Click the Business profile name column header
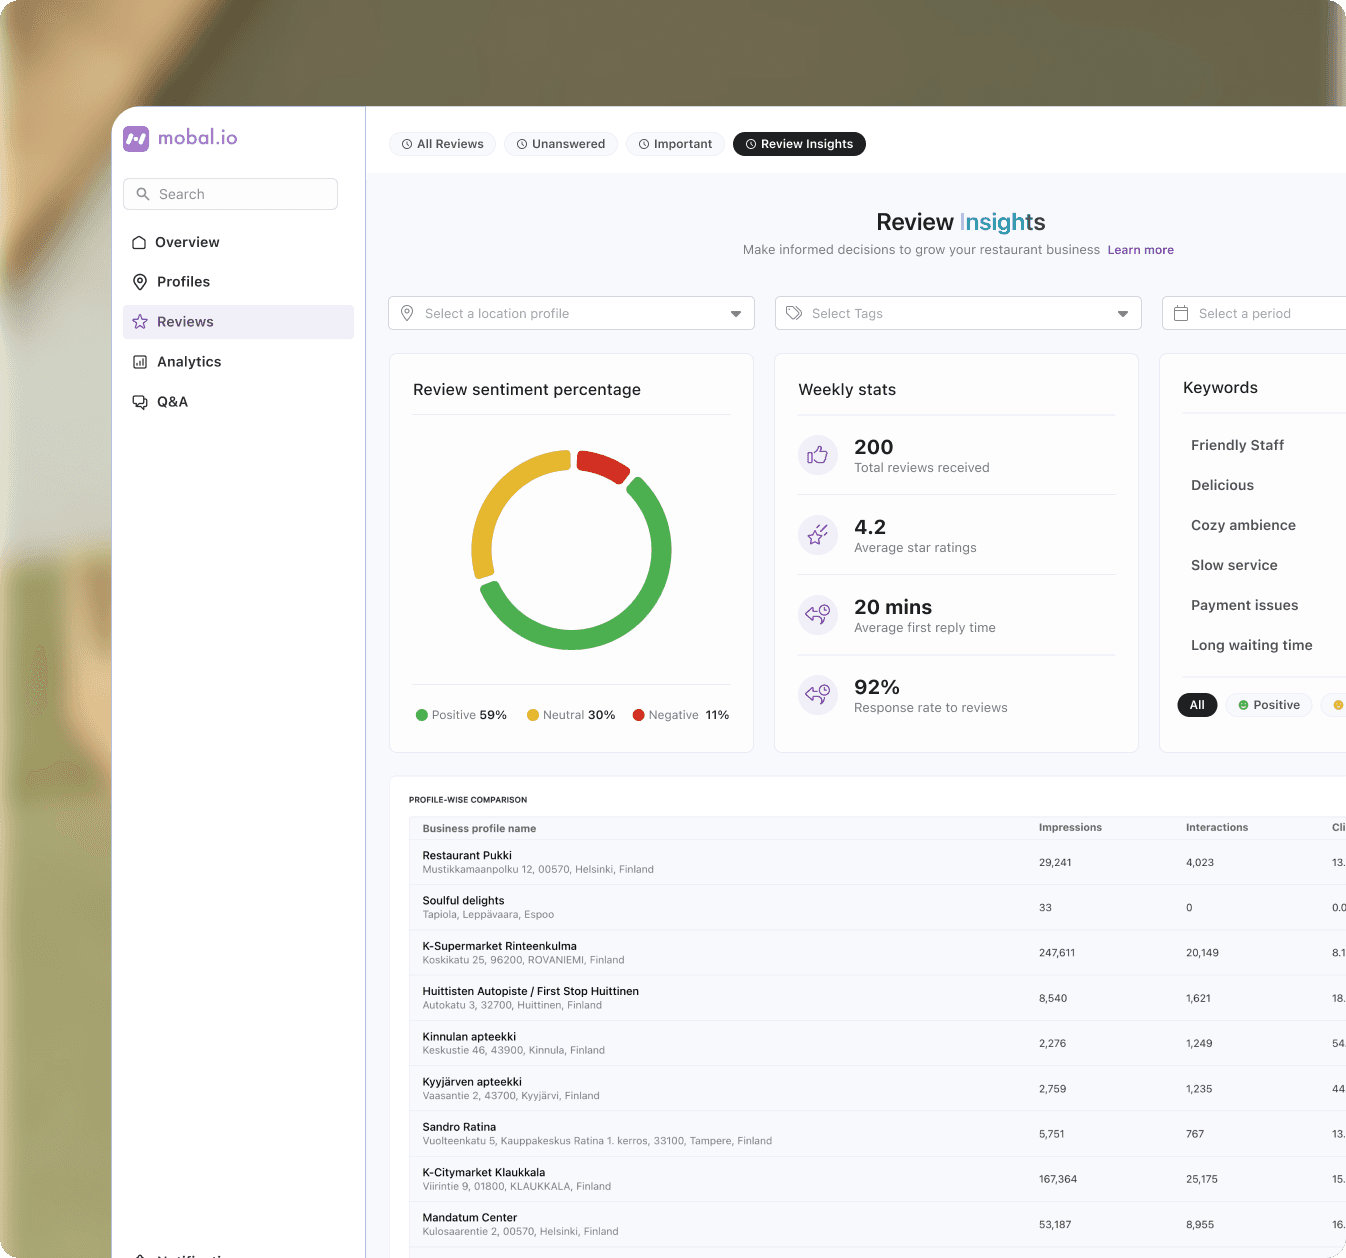The width and height of the screenshot is (1346, 1258). (x=479, y=828)
